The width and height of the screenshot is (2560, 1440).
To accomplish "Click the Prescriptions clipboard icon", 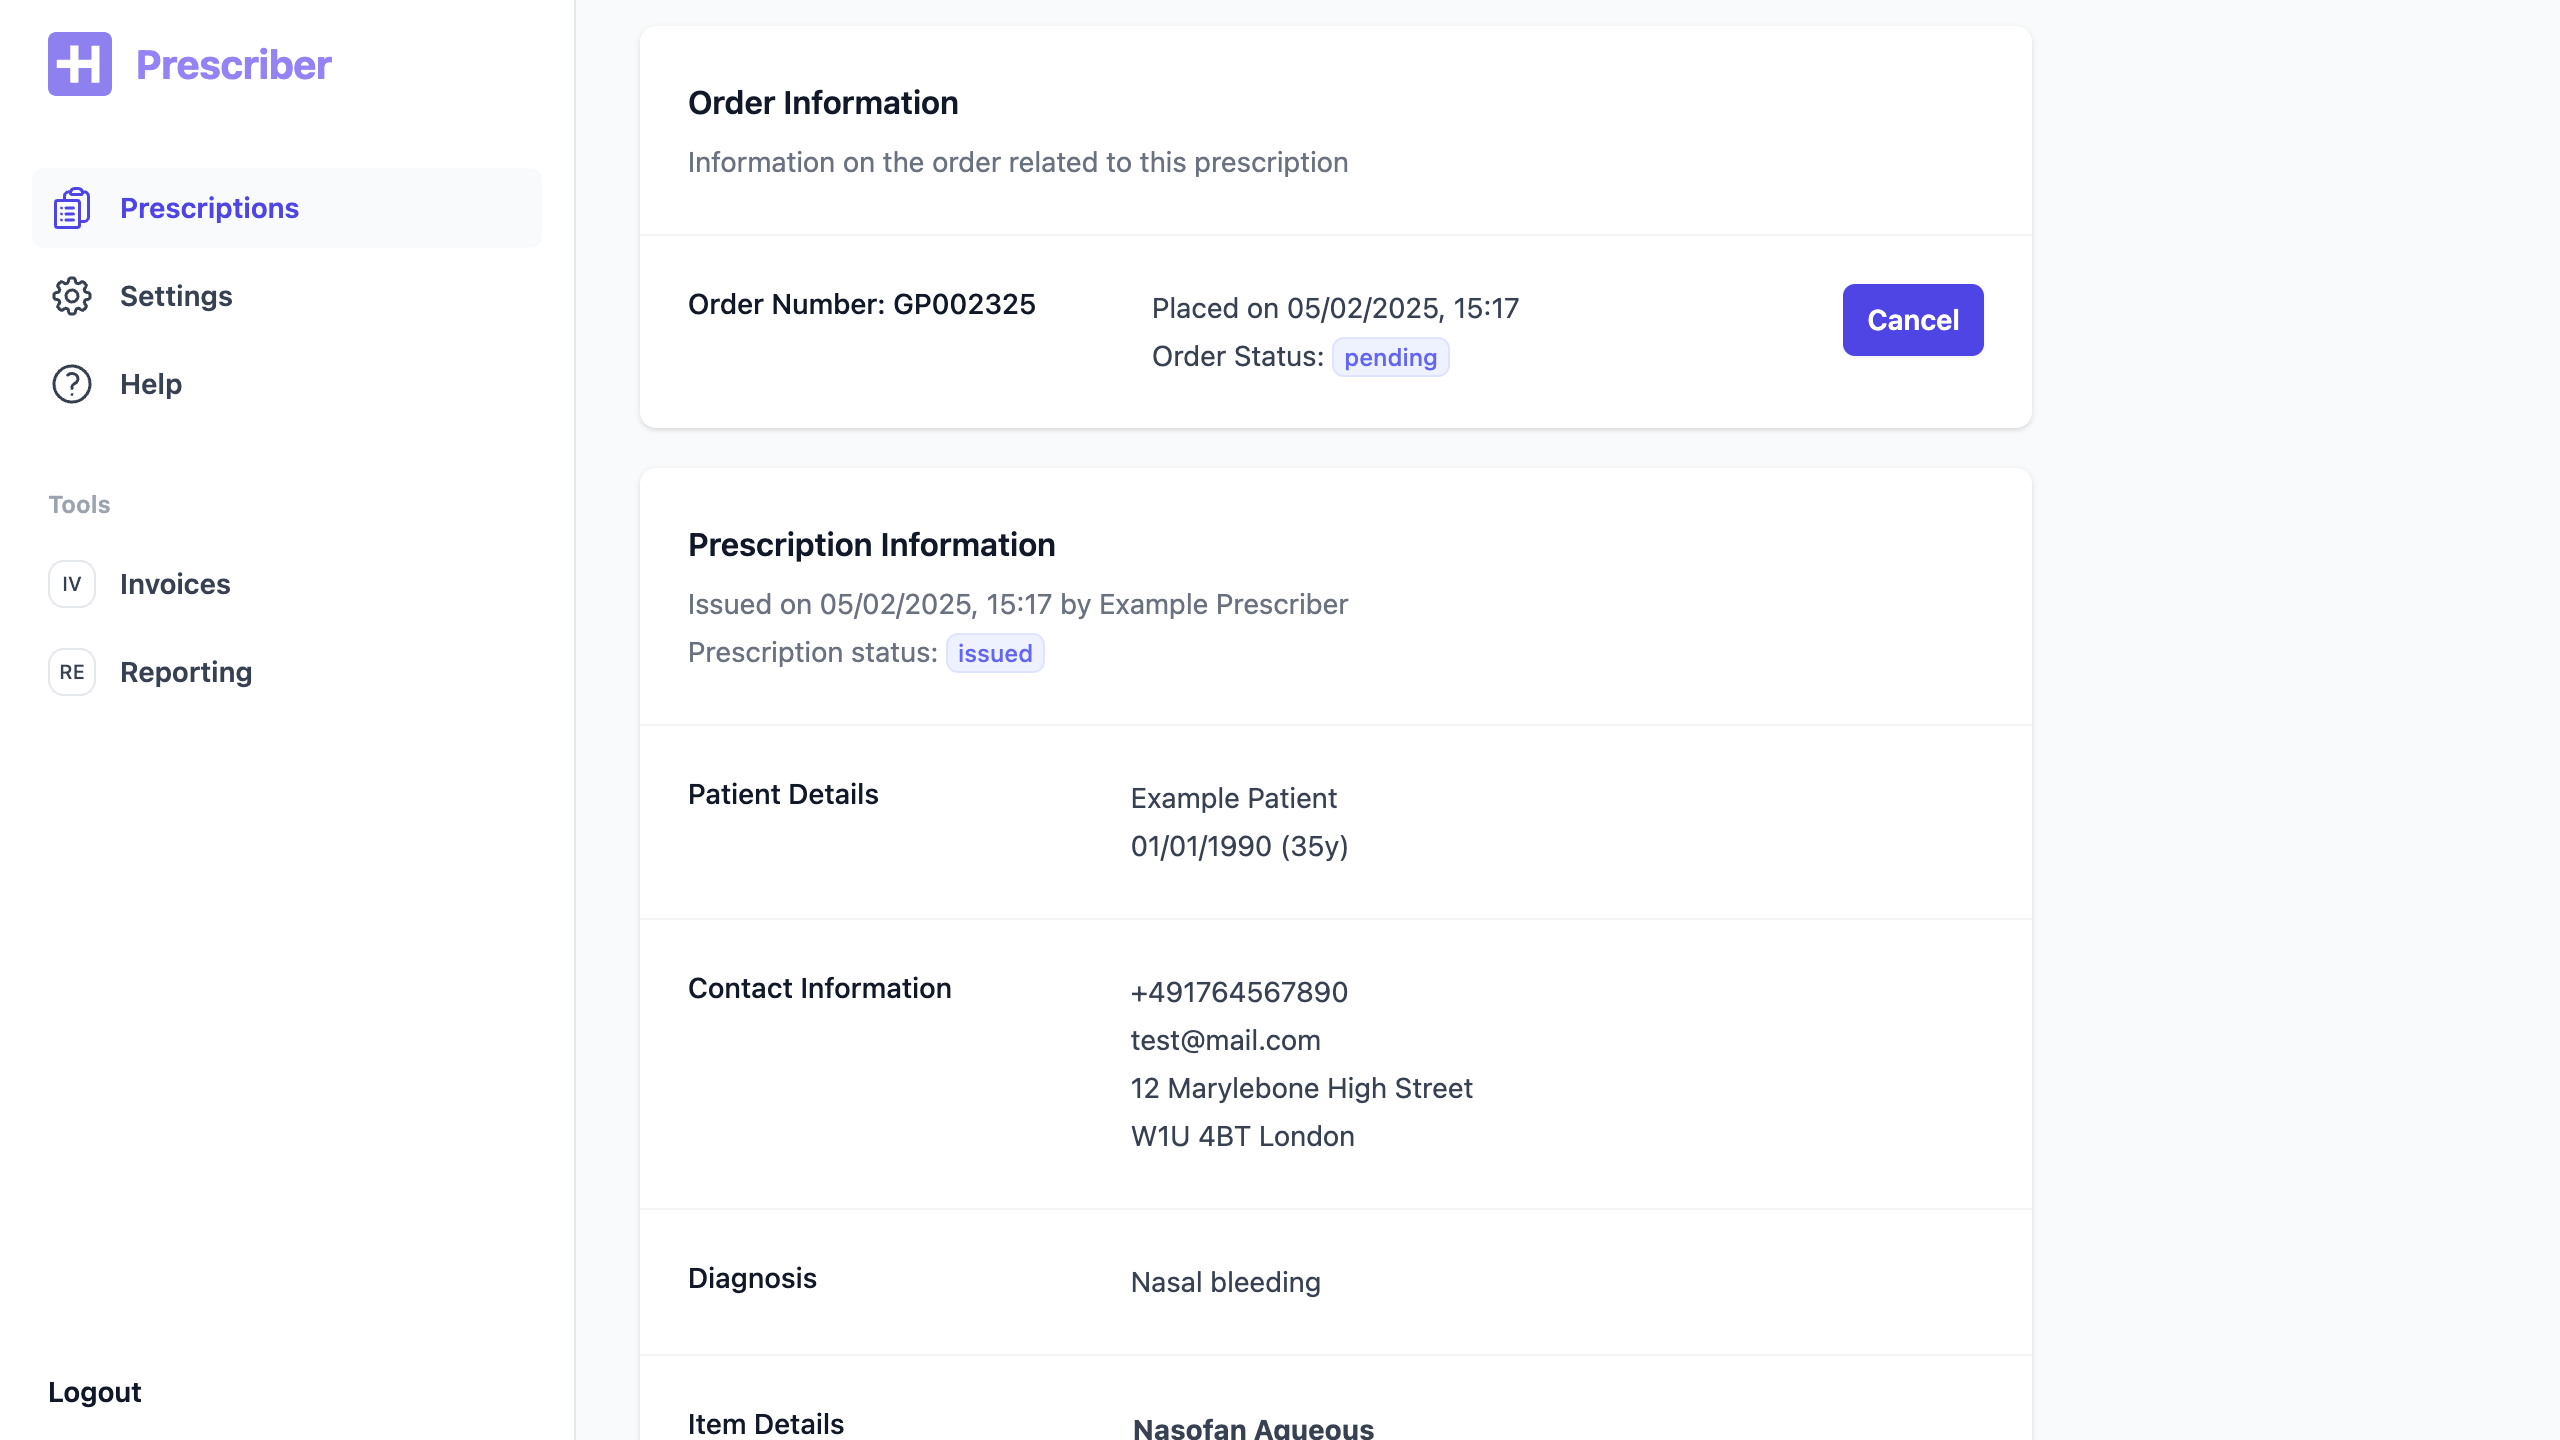I will pyautogui.click(x=72, y=208).
